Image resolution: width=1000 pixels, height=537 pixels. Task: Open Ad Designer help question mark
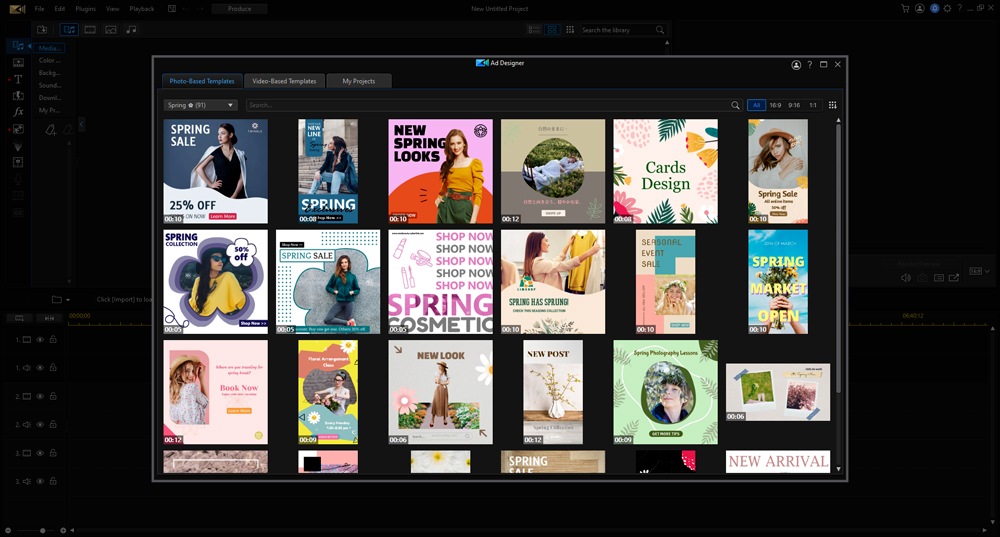(x=810, y=64)
